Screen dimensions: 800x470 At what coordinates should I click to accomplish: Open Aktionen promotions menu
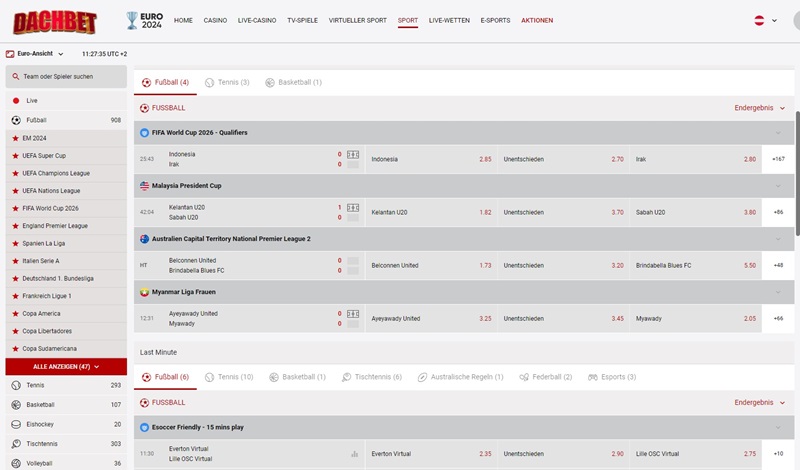point(537,20)
